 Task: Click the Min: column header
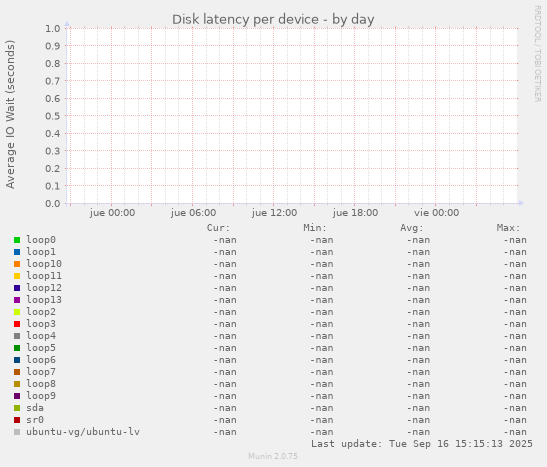click(x=315, y=228)
